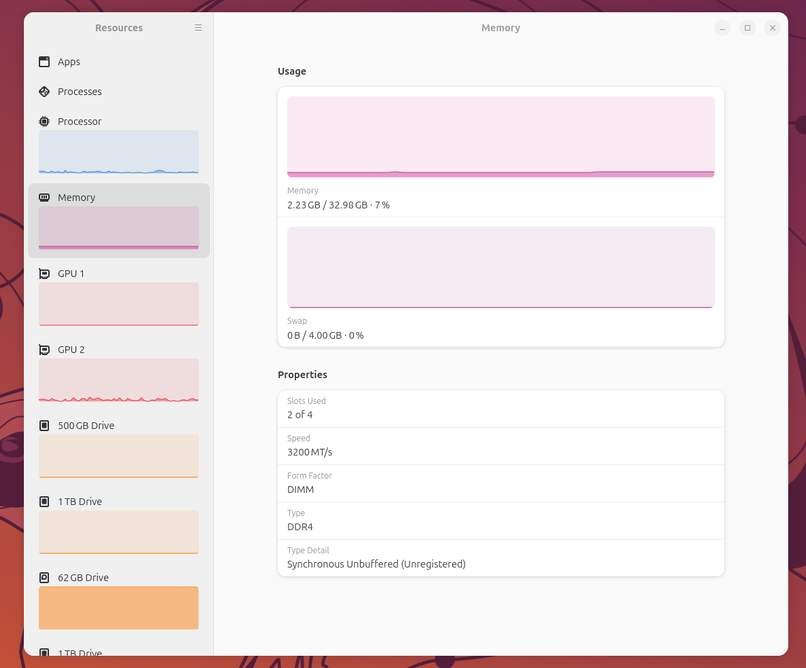Click the Properties section heading
The width and height of the screenshot is (806, 668).
[302, 375]
